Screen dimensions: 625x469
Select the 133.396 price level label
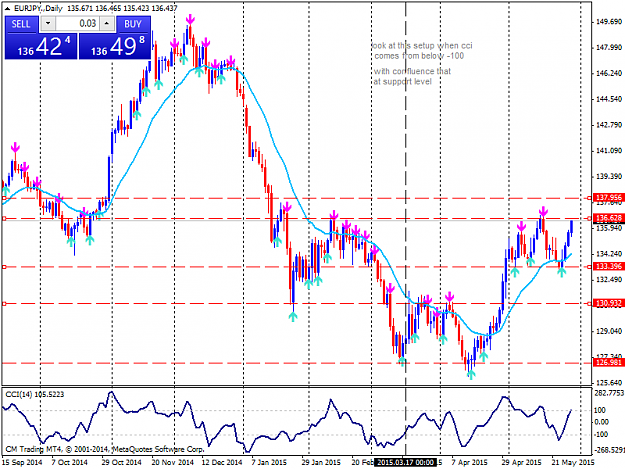click(609, 266)
